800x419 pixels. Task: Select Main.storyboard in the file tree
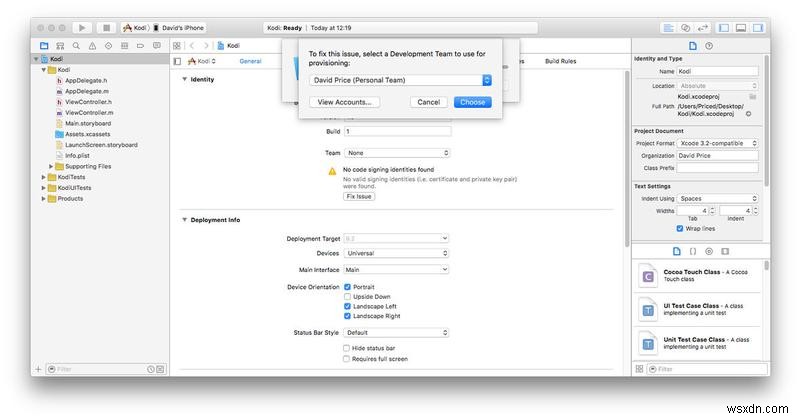click(87, 124)
